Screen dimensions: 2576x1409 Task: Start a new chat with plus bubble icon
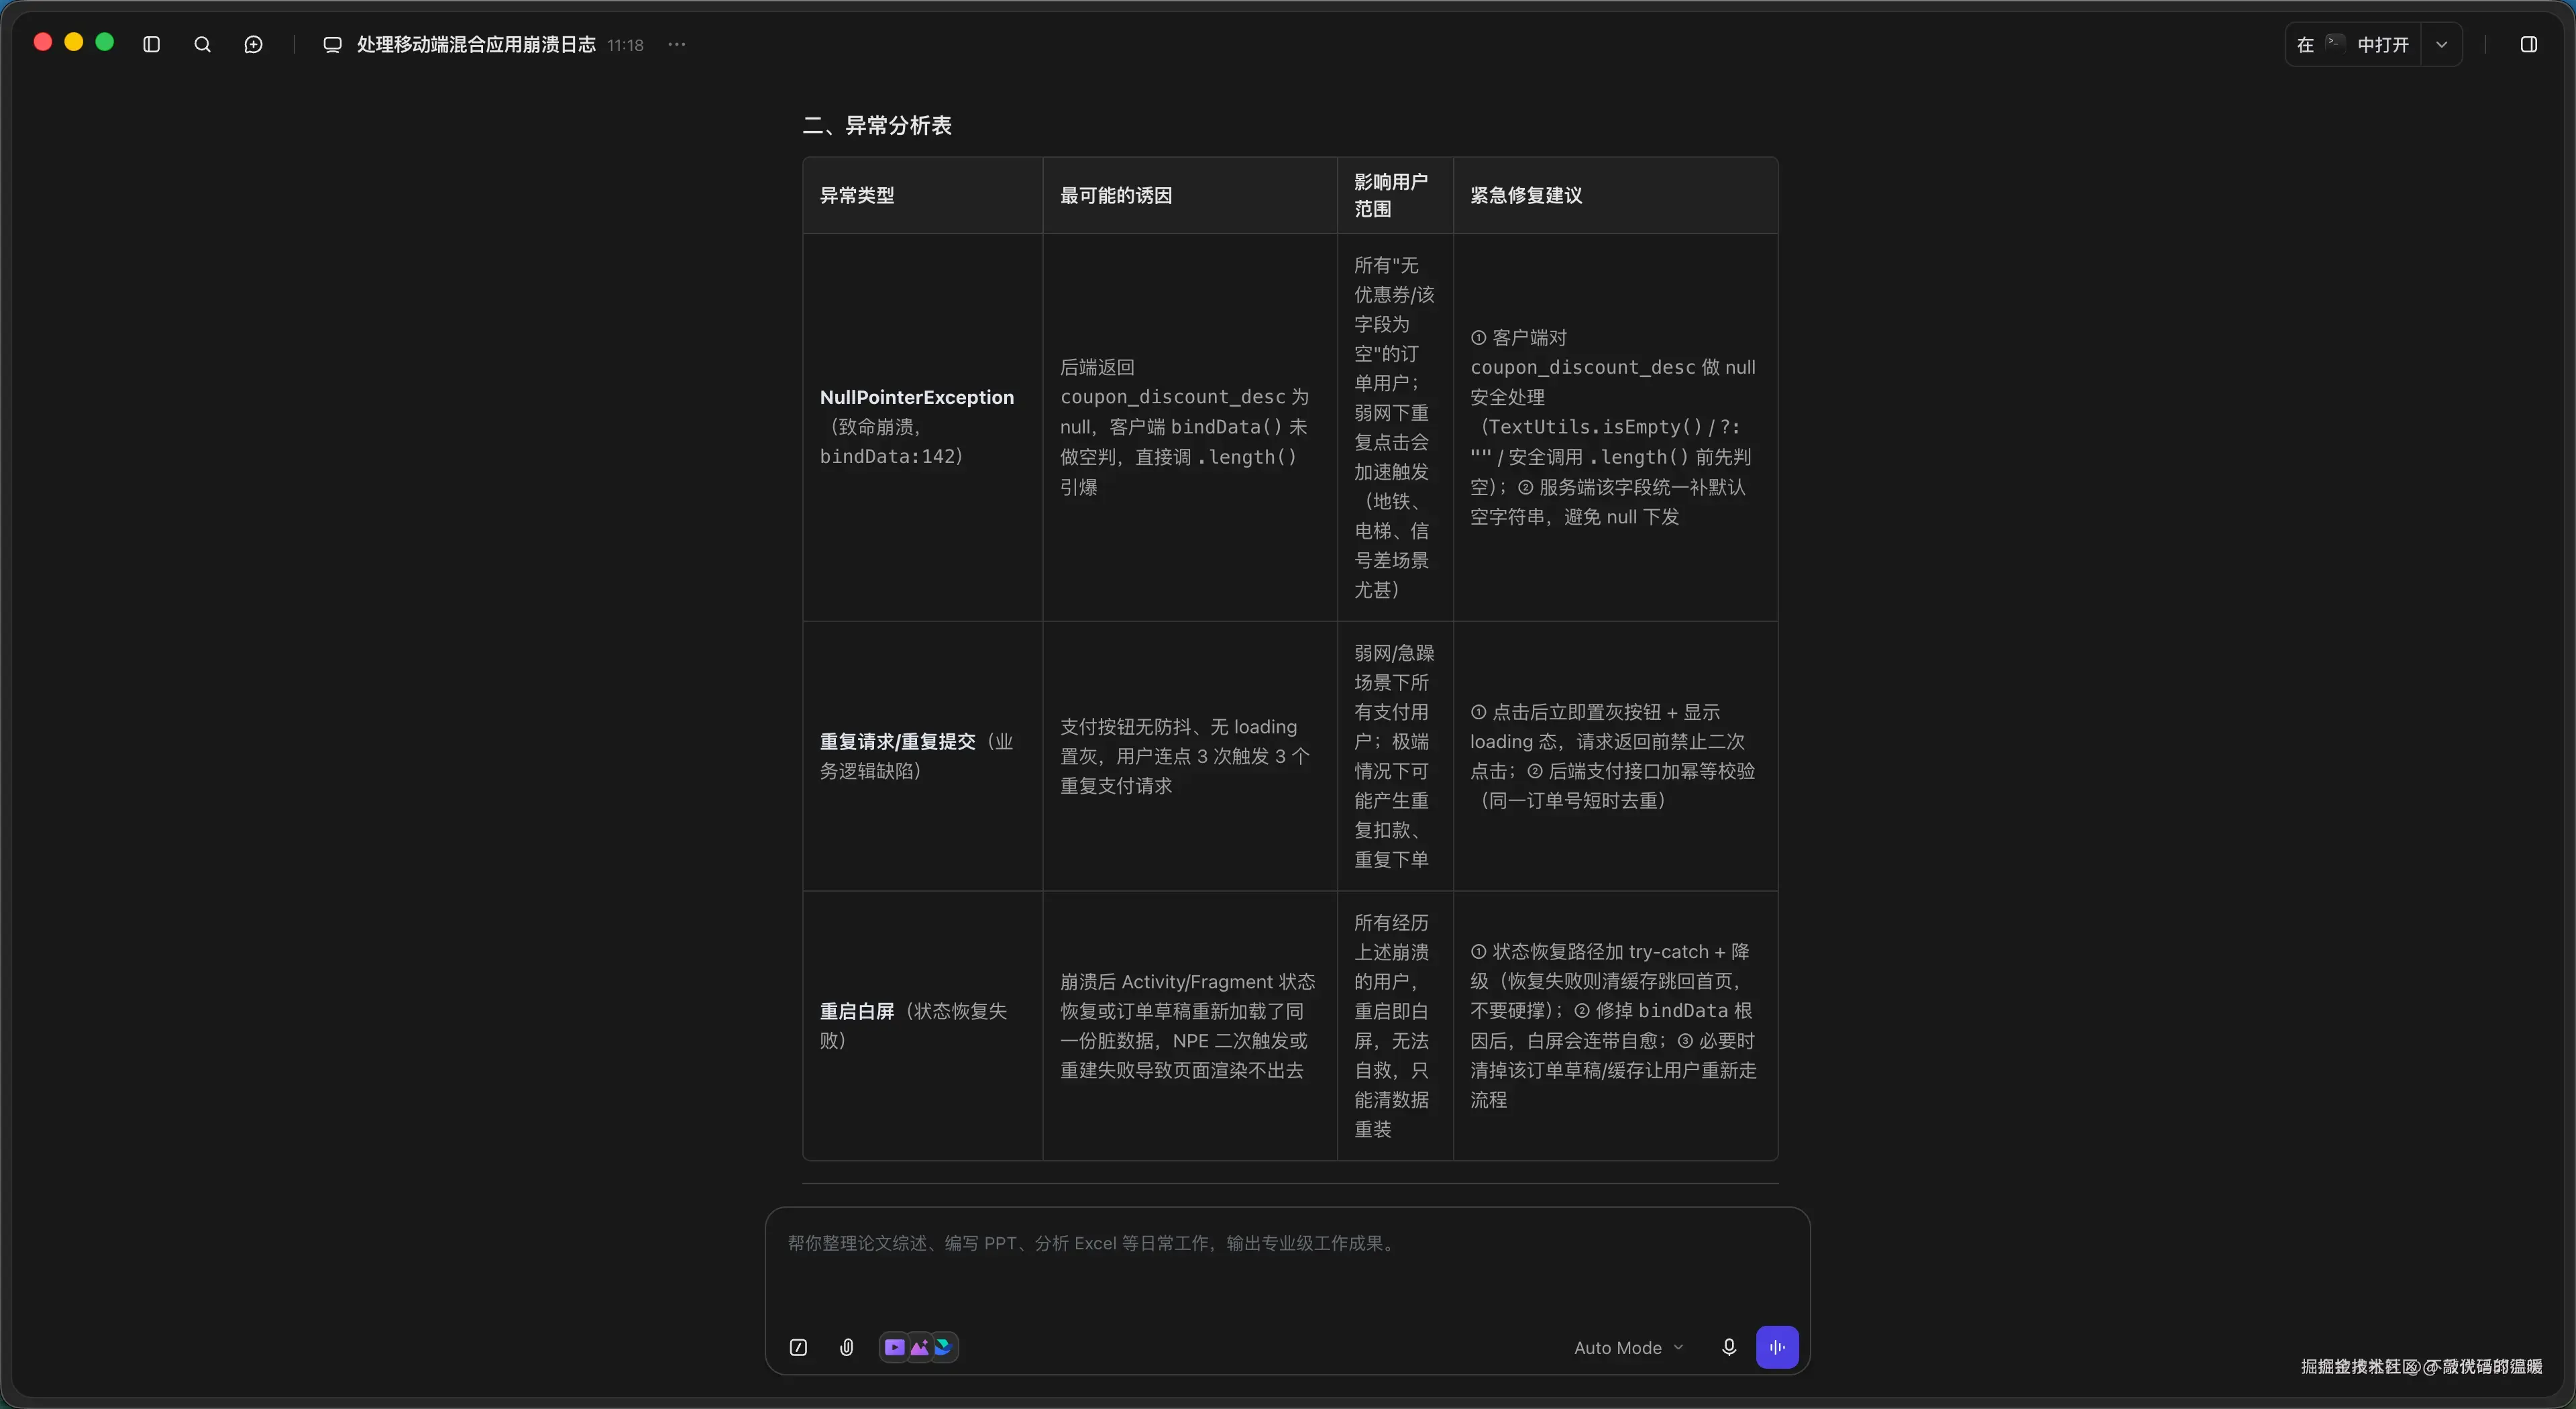[x=254, y=44]
